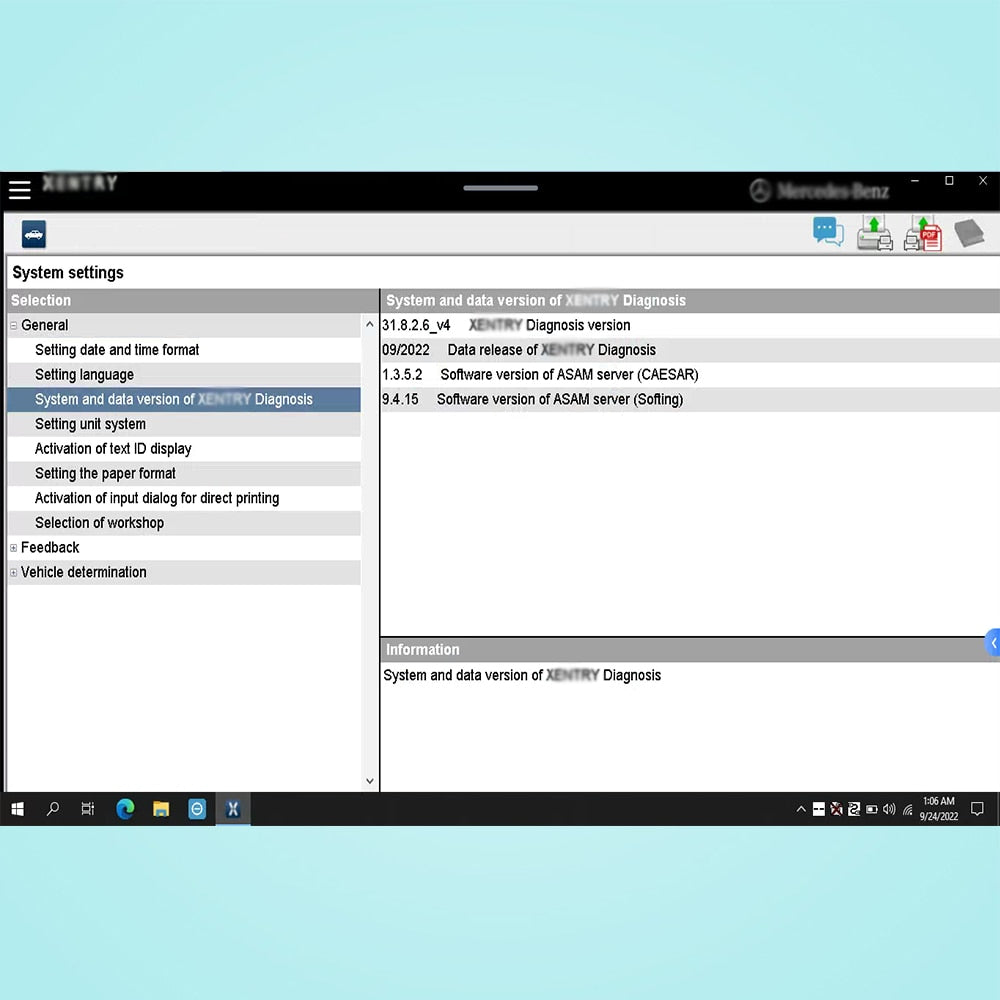Open the hamburger menu in the title bar

tap(19, 189)
